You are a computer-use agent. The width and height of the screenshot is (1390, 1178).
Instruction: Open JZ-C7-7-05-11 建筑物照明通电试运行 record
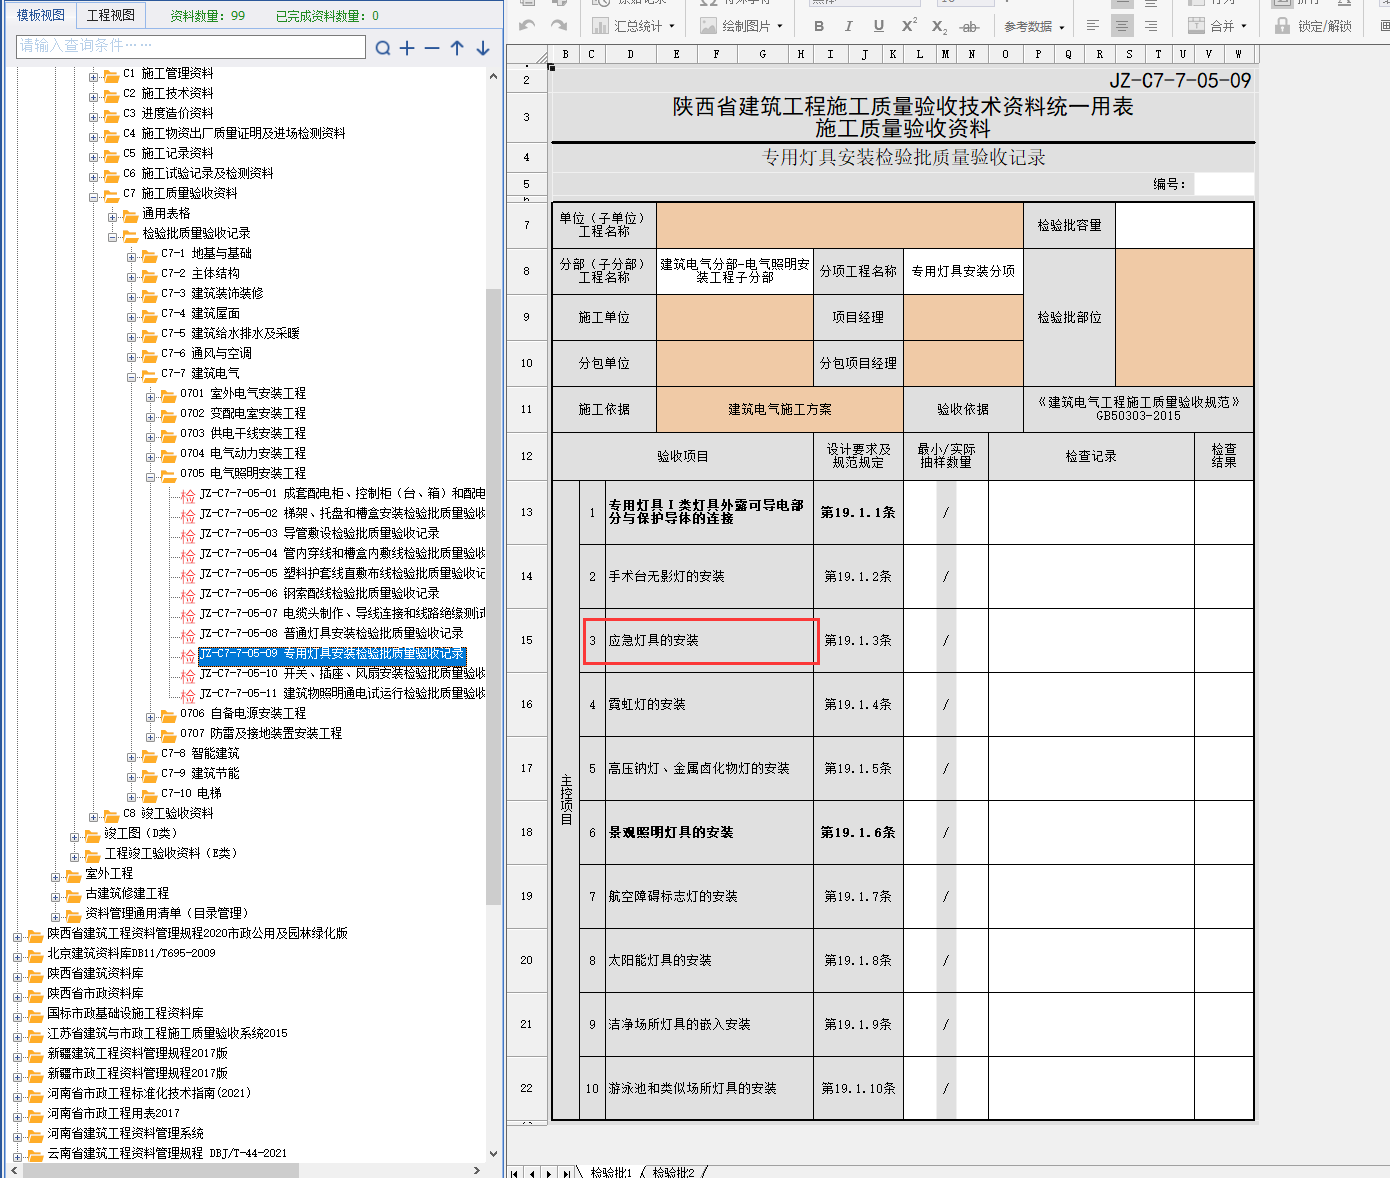point(342,693)
